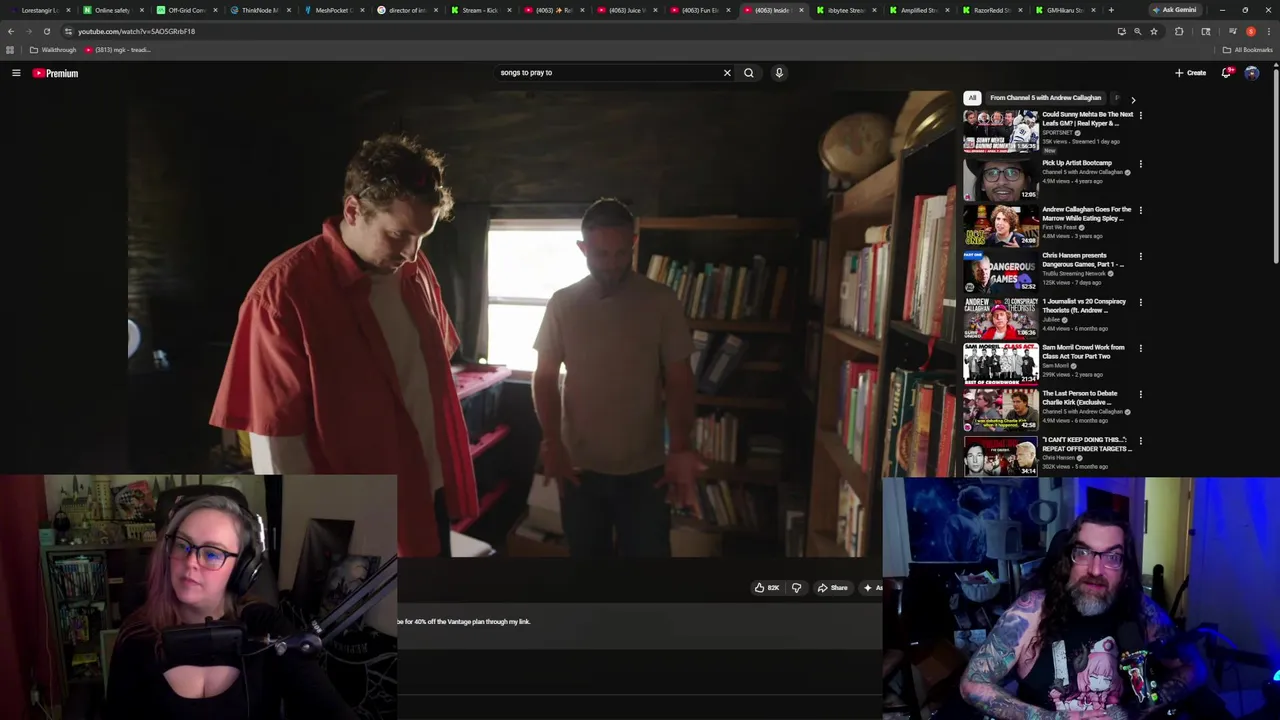1280x720 pixels.
Task: View site information icon beside URL
Action: click(68, 31)
